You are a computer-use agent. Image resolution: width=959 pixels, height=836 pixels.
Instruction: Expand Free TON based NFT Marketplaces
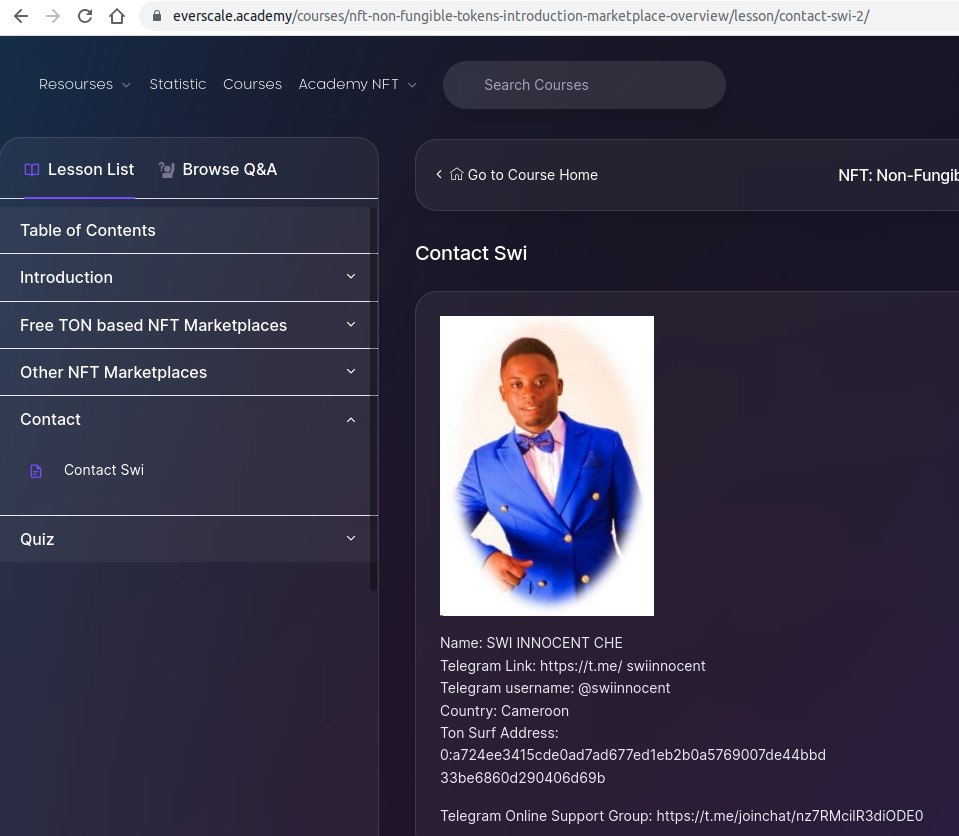(x=350, y=325)
